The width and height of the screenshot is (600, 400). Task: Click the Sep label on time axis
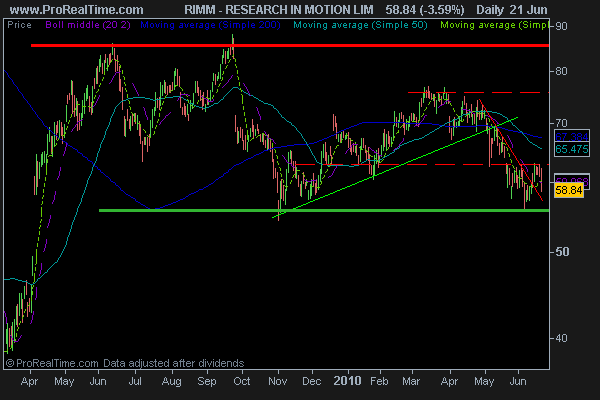pyautogui.click(x=207, y=381)
